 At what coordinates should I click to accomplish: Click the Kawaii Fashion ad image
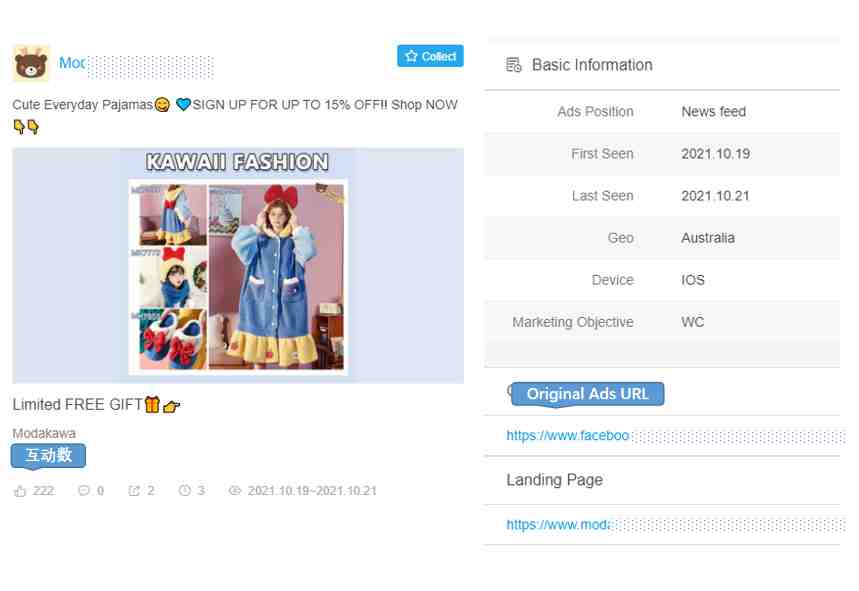(238, 266)
